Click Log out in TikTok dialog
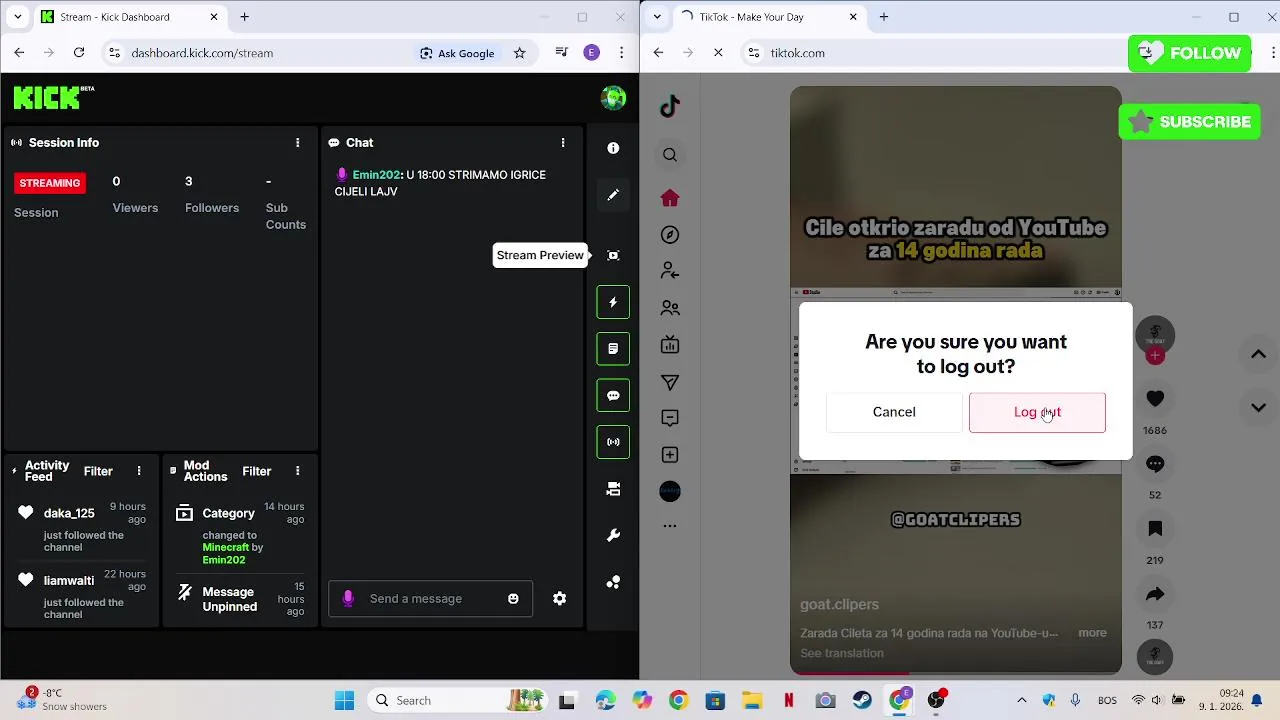This screenshot has width=1280, height=720. (1037, 412)
